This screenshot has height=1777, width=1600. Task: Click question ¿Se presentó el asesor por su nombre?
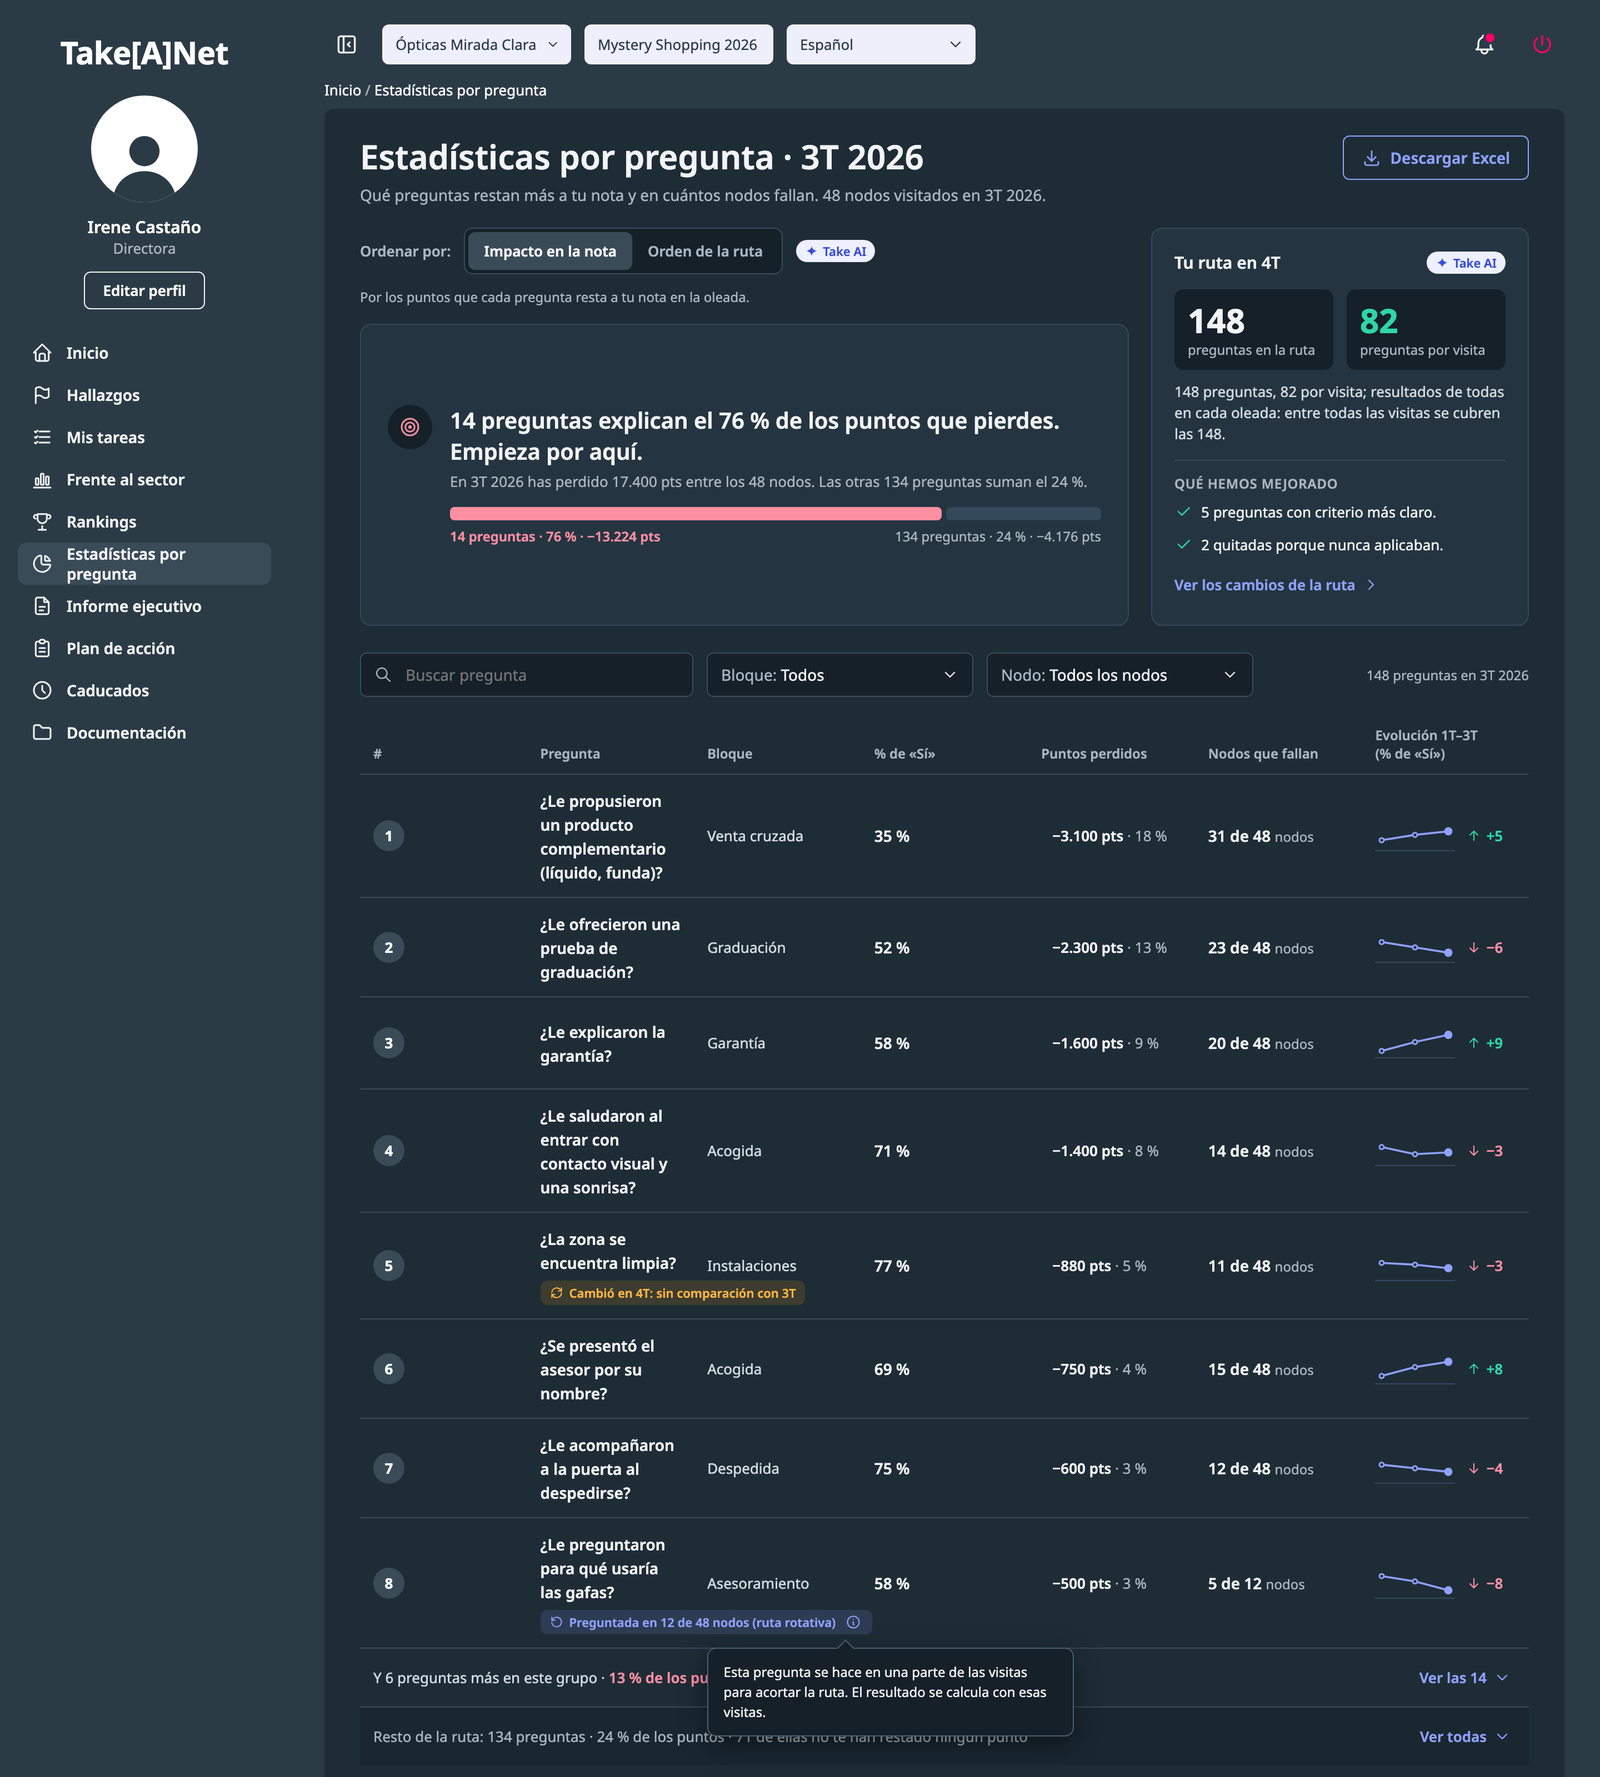coord(597,1370)
